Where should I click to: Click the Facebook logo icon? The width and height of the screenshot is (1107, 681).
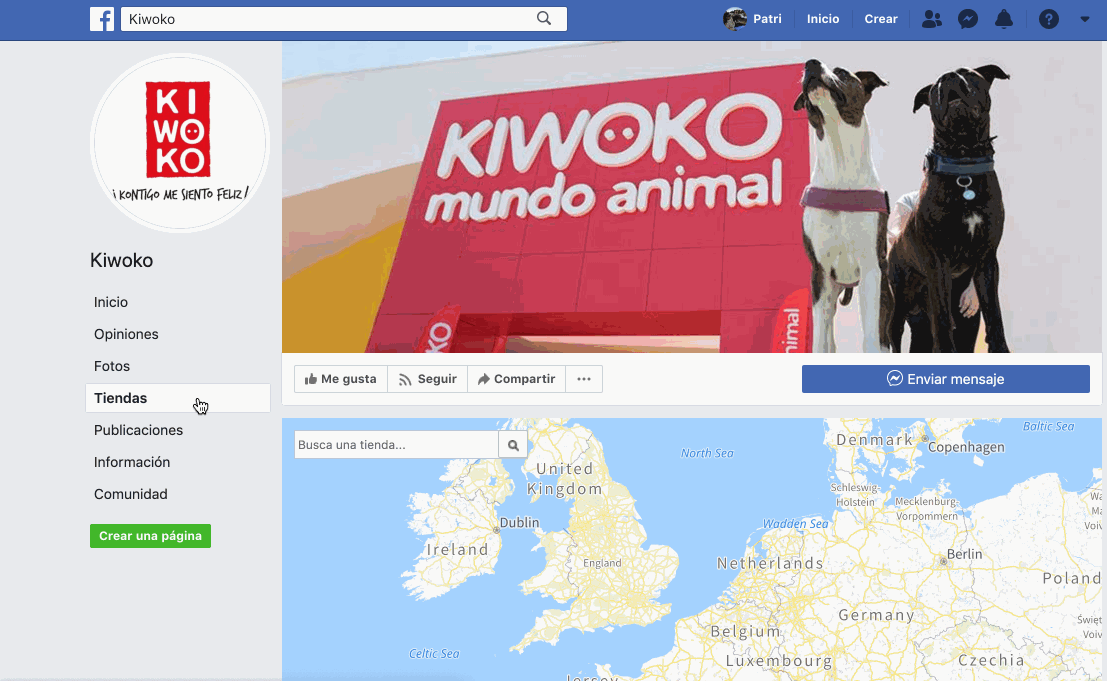point(102,19)
